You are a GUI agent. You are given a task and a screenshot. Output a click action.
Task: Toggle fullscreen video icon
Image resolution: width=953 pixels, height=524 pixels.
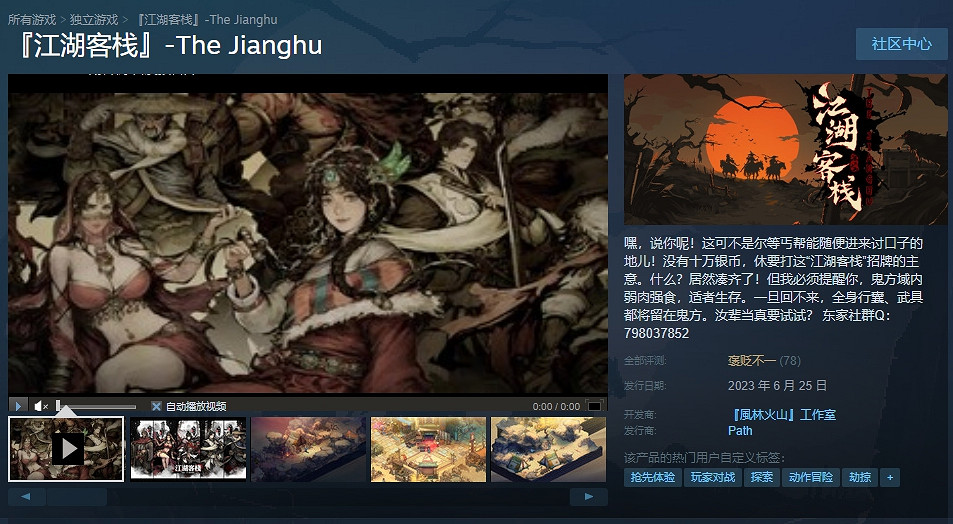(x=594, y=406)
